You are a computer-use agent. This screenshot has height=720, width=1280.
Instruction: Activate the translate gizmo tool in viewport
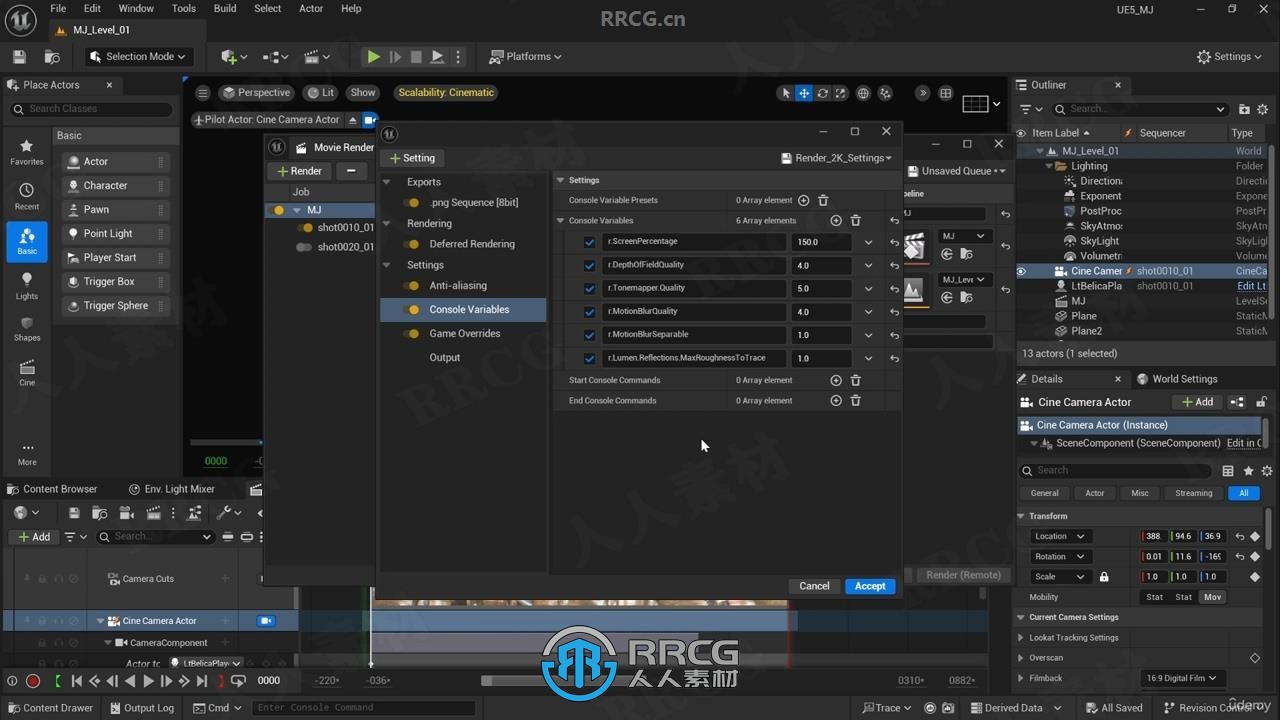pos(804,93)
